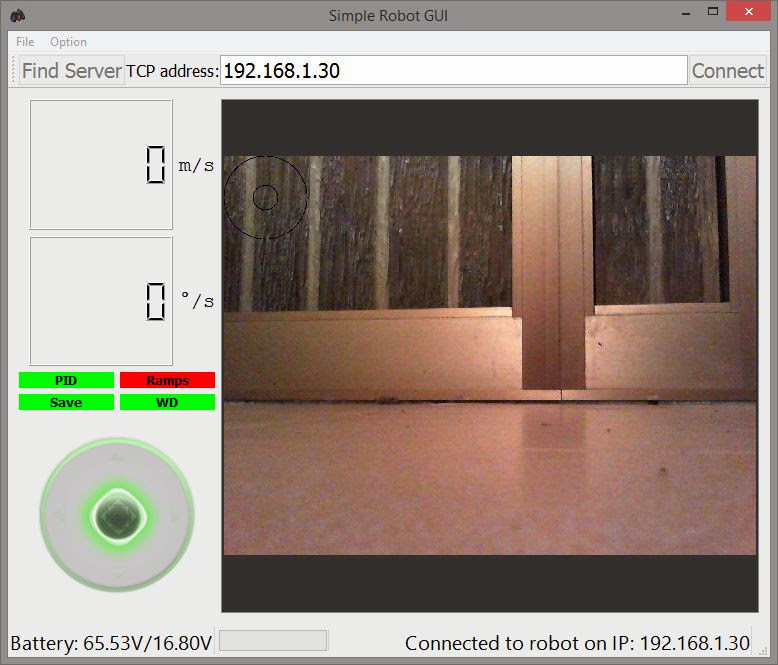778x665 pixels.
Task: Toggle the green WD indicator
Action: pos(167,402)
